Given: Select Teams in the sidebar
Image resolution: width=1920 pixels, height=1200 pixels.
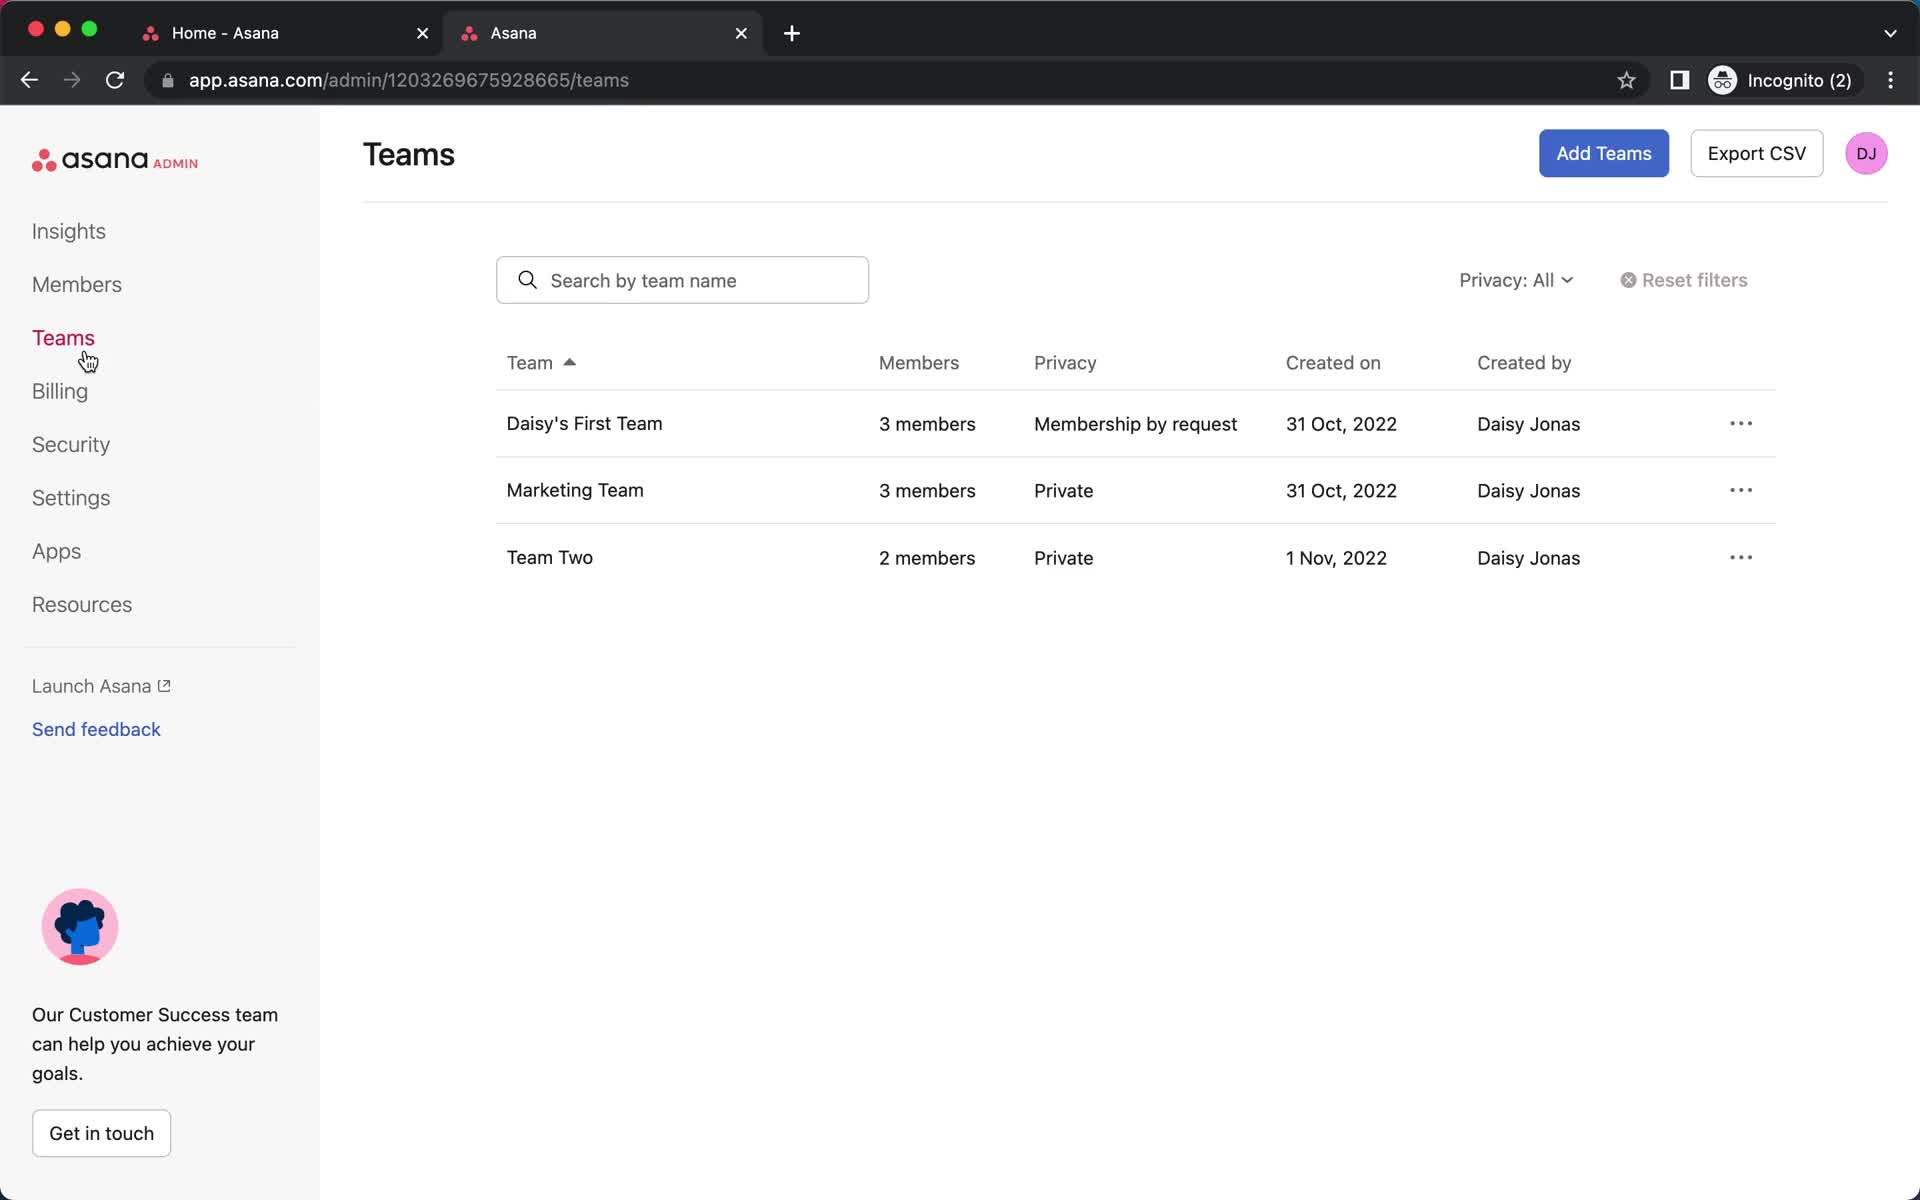Looking at the screenshot, I should 63,338.
